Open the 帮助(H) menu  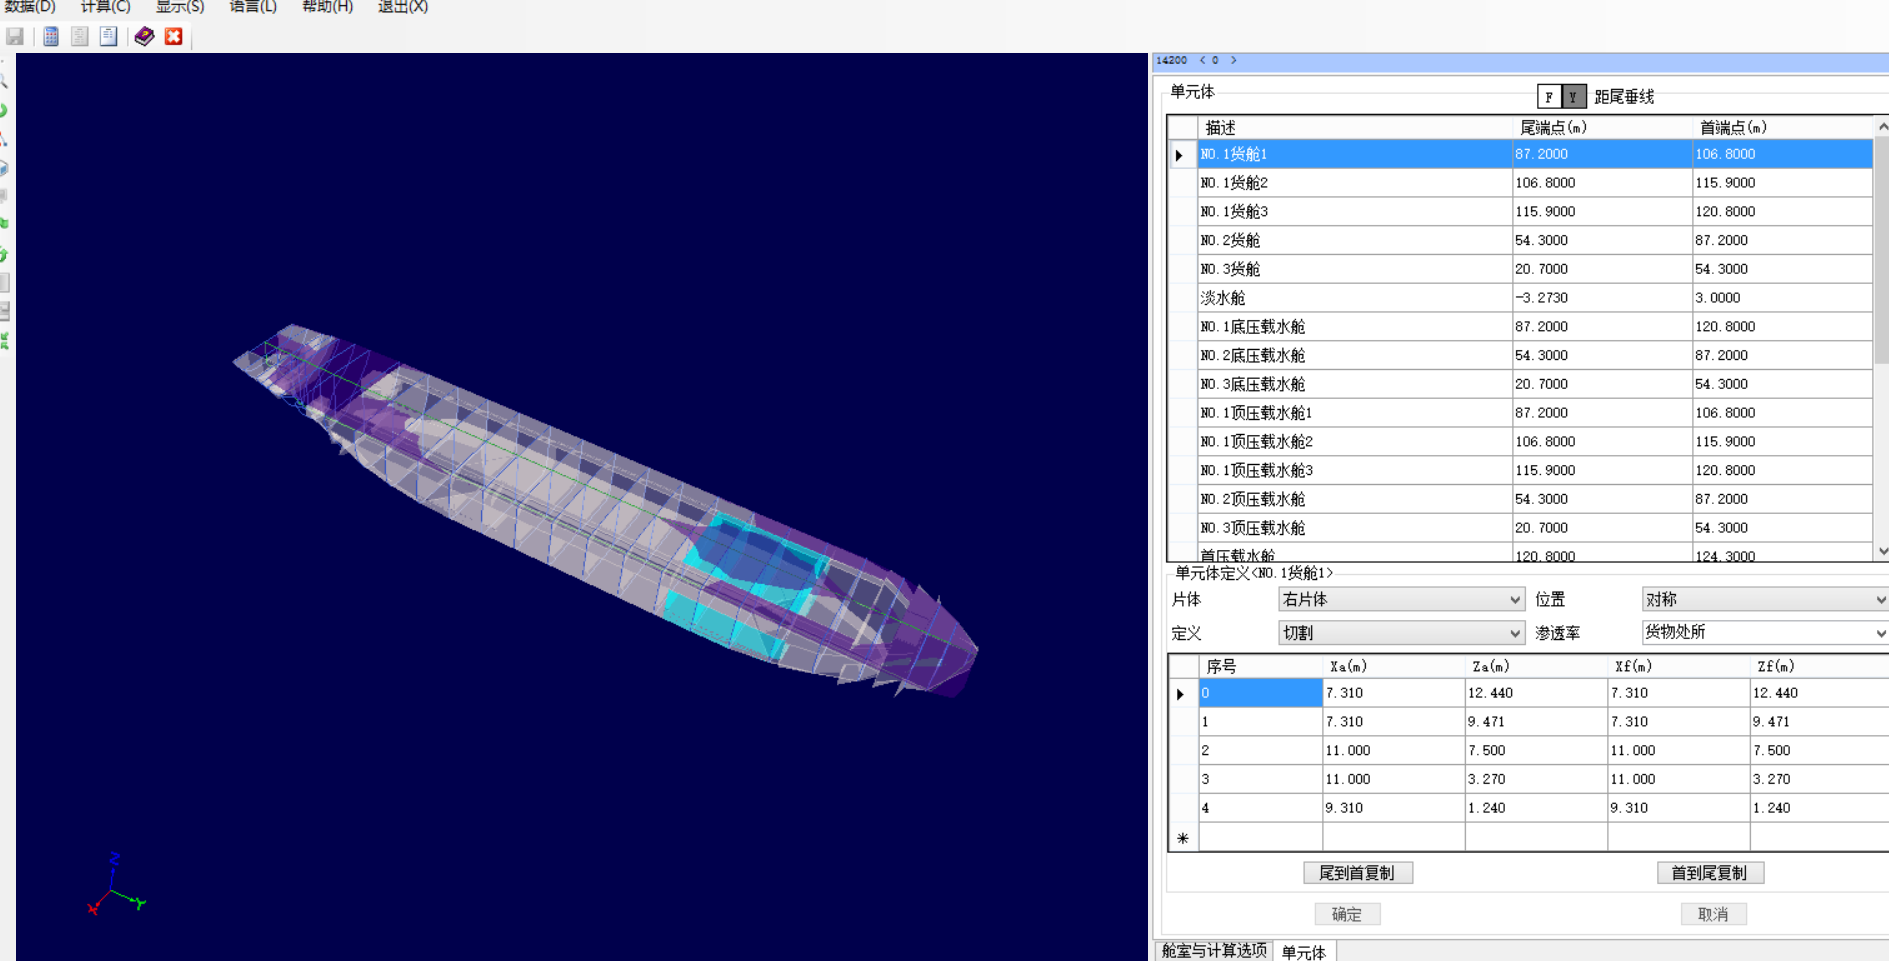[x=327, y=7]
